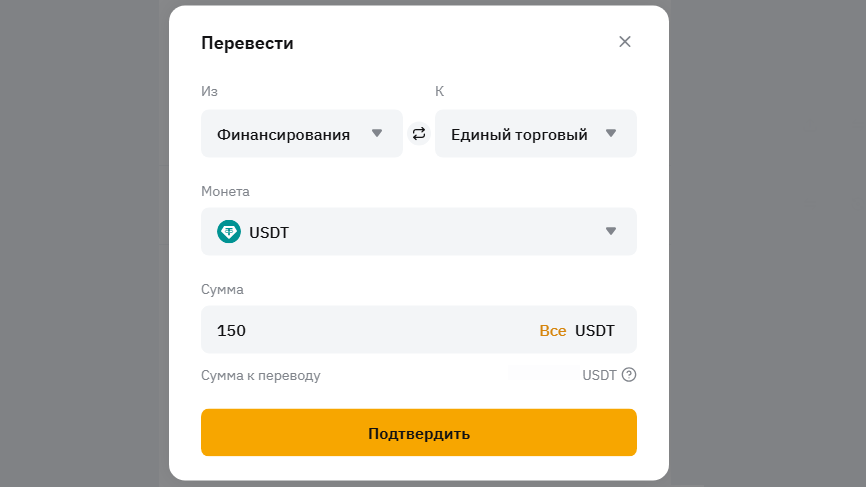The image size is (866, 487).
Task: Select the Финансирования source account field
Action: coord(284,134)
